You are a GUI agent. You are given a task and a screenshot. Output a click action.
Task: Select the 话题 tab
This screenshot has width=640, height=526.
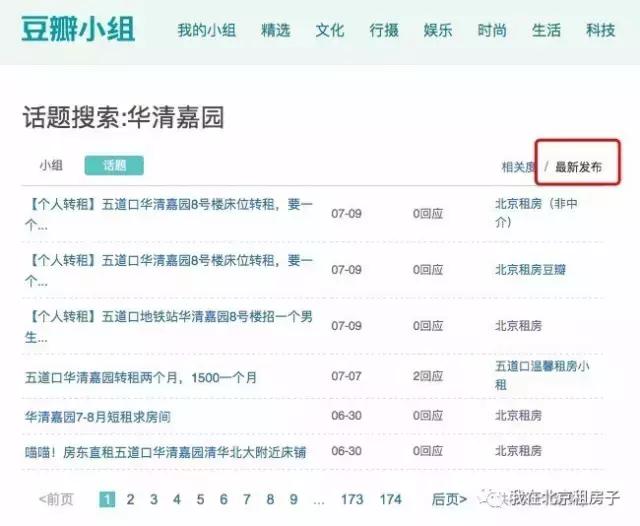pyautogui.click(x=114, y=165)
